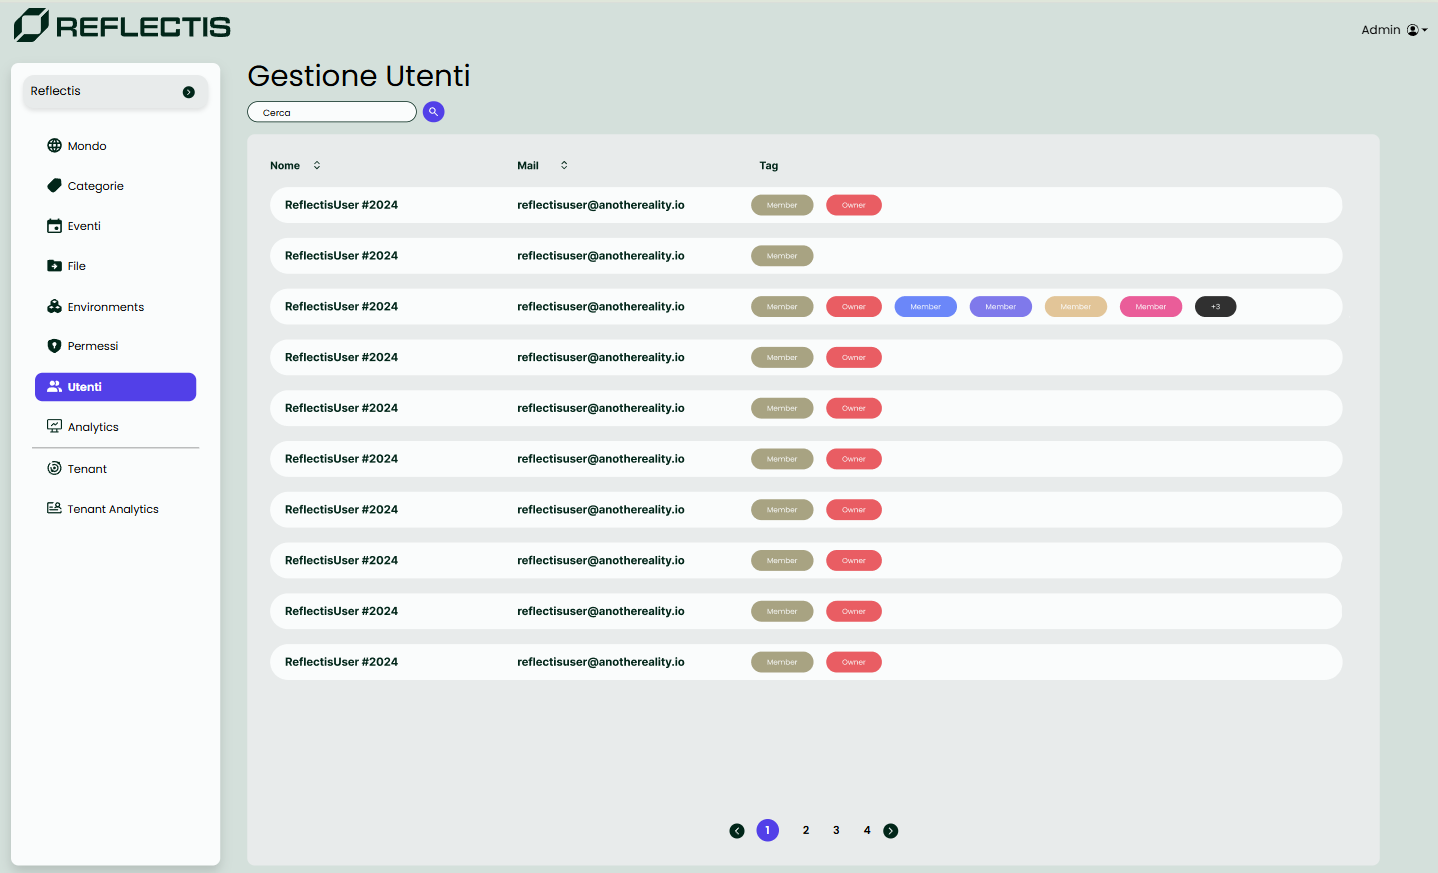This screenshot has height=873, width=1438.
Task: Click the Eventi calendar icon
Action: [x=55, y=226]
